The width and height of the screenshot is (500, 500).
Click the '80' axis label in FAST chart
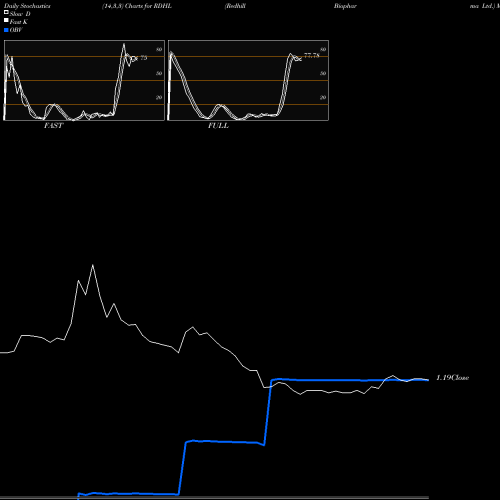(159, 49)
